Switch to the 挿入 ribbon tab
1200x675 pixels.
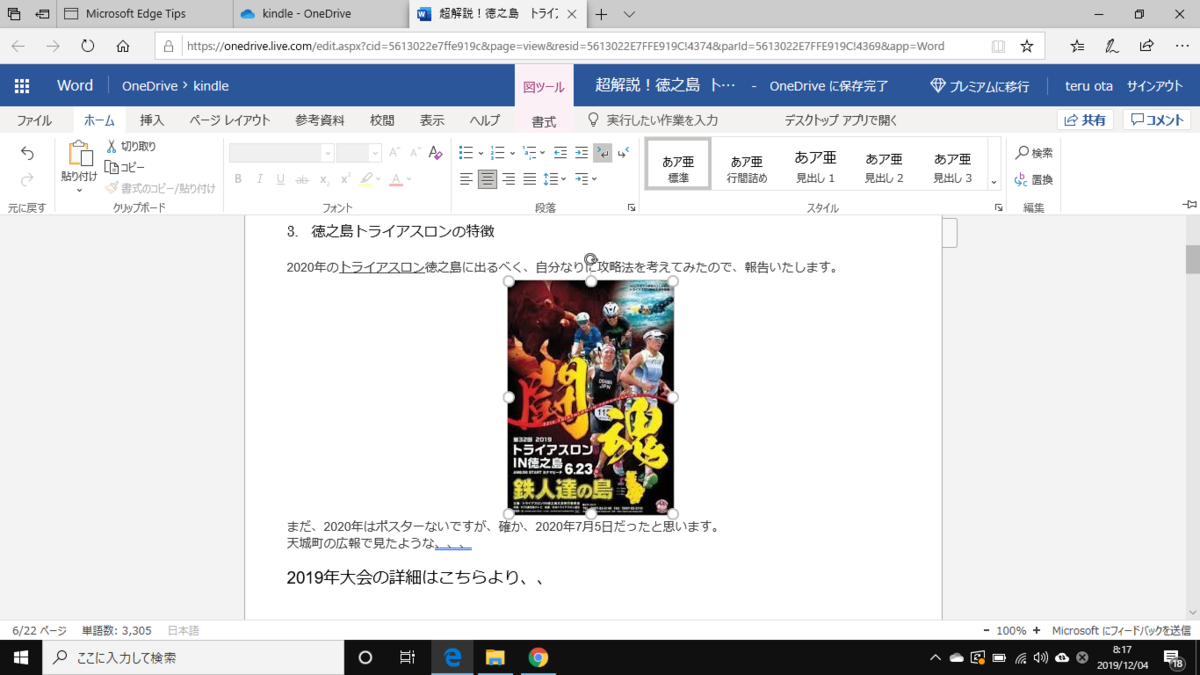click(x=152, y=119)
